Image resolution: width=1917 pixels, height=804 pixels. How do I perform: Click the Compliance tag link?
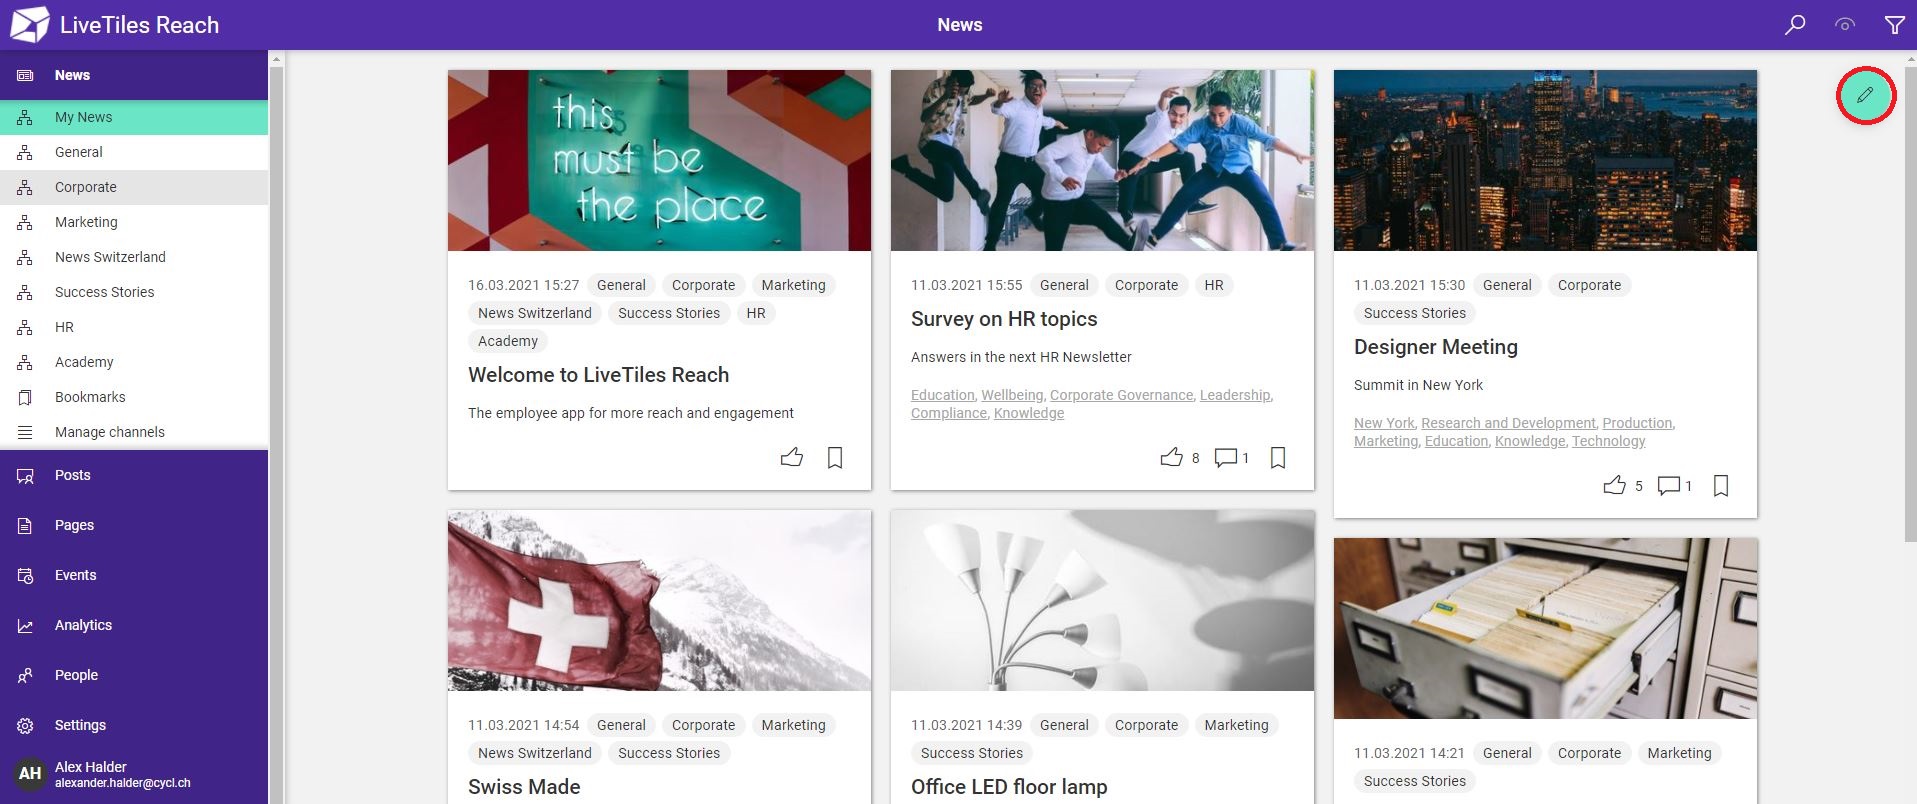tap(949, 413)
